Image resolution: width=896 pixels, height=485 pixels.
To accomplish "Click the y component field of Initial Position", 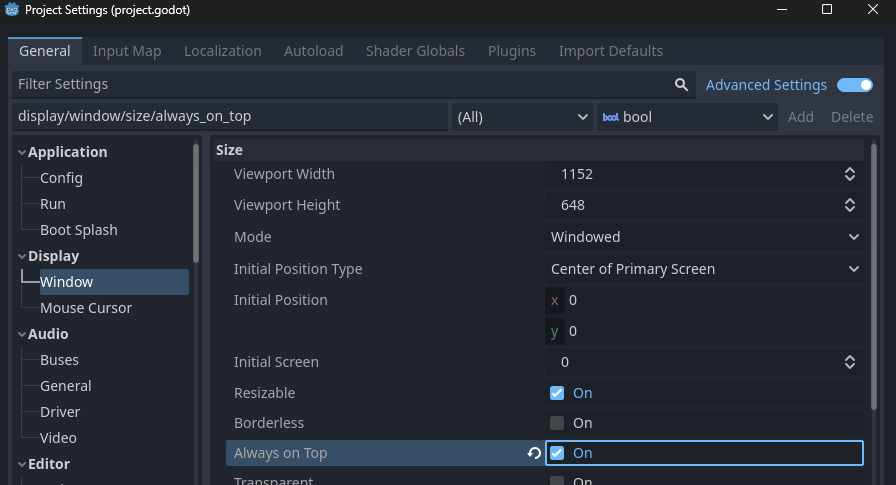I will tap(704, 331).
